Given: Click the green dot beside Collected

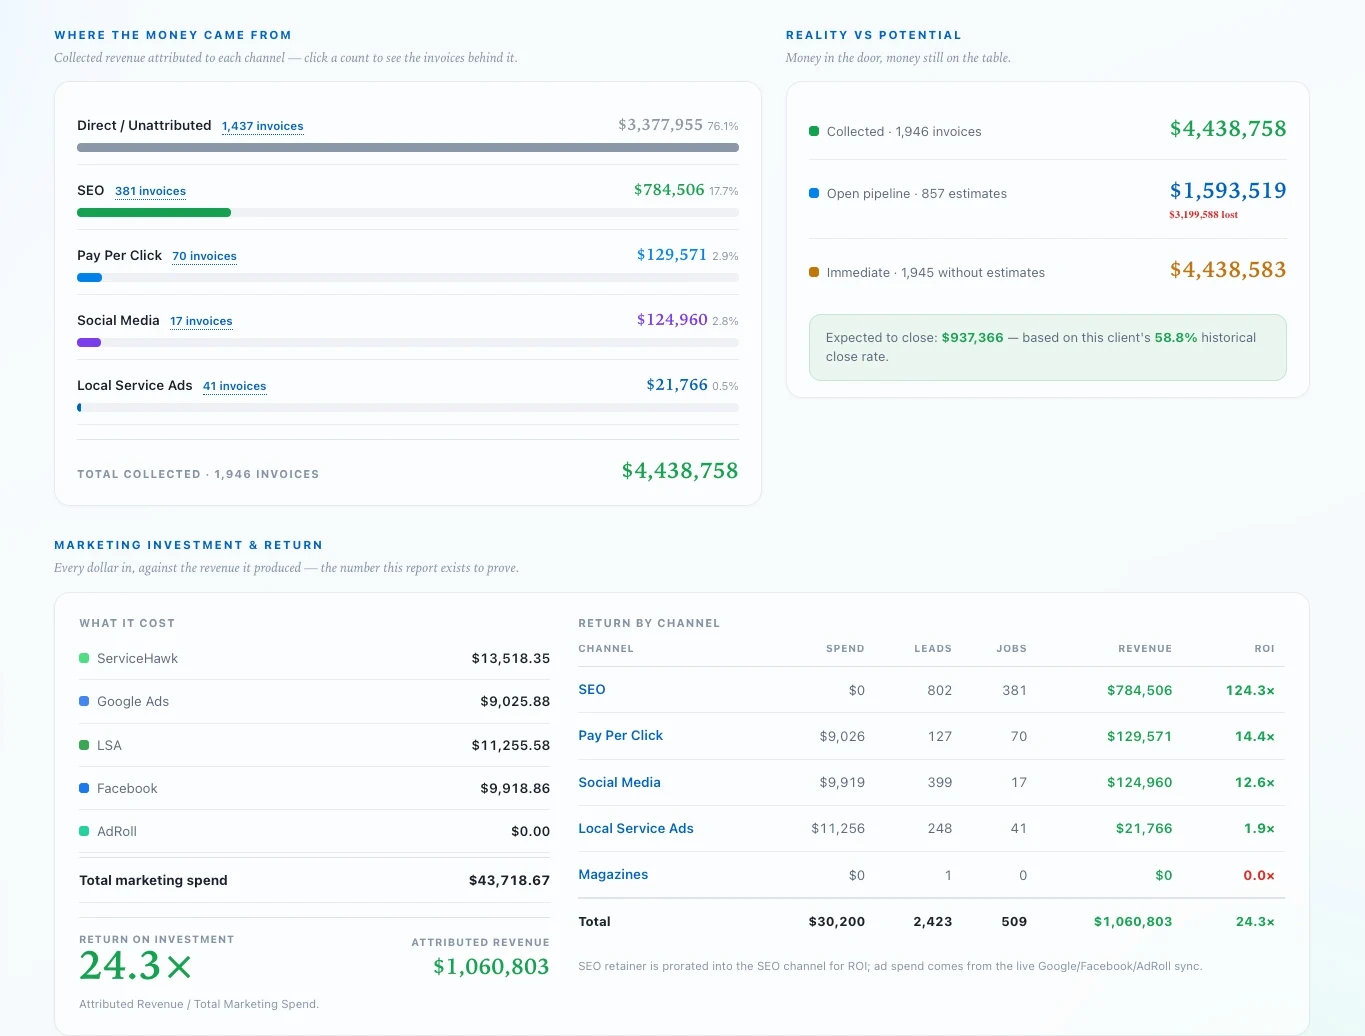Looking at the screenshot, I should pos(814,131).
